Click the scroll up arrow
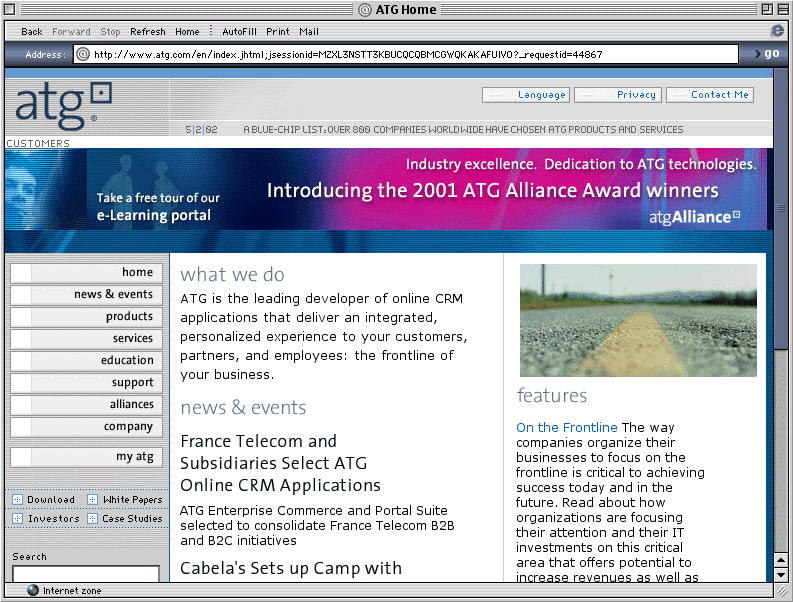 (781, 561)
